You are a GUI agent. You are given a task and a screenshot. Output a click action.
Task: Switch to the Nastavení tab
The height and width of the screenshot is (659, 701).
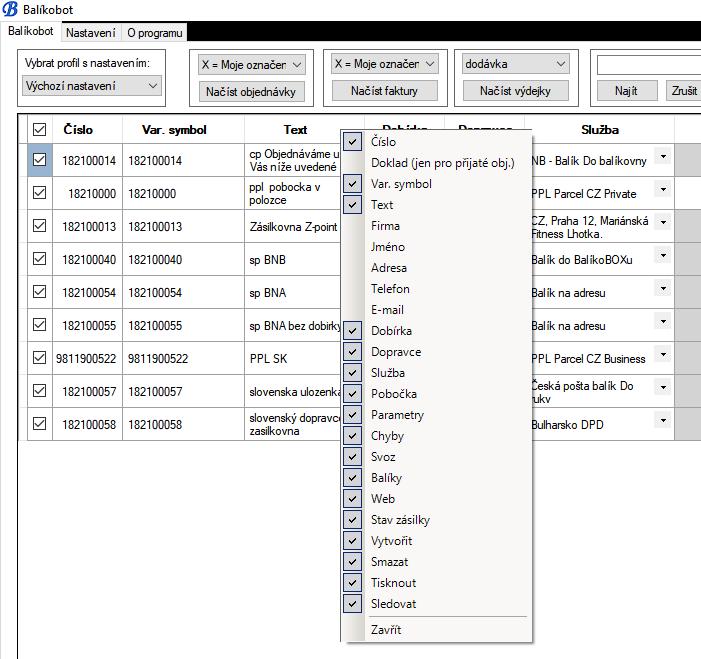point(91,33)
